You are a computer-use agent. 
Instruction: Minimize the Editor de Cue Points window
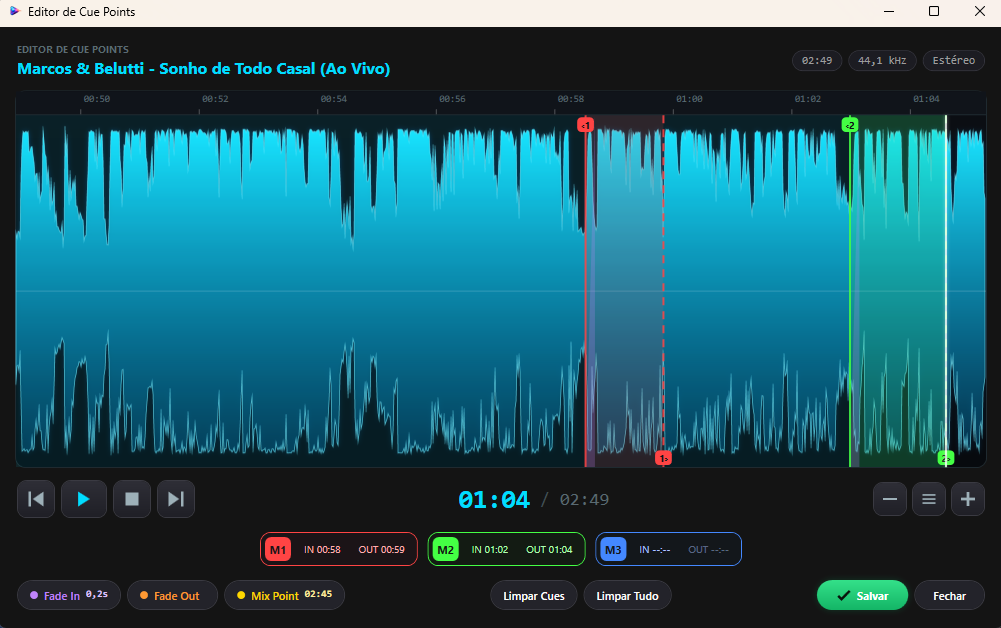click(889, 11)
